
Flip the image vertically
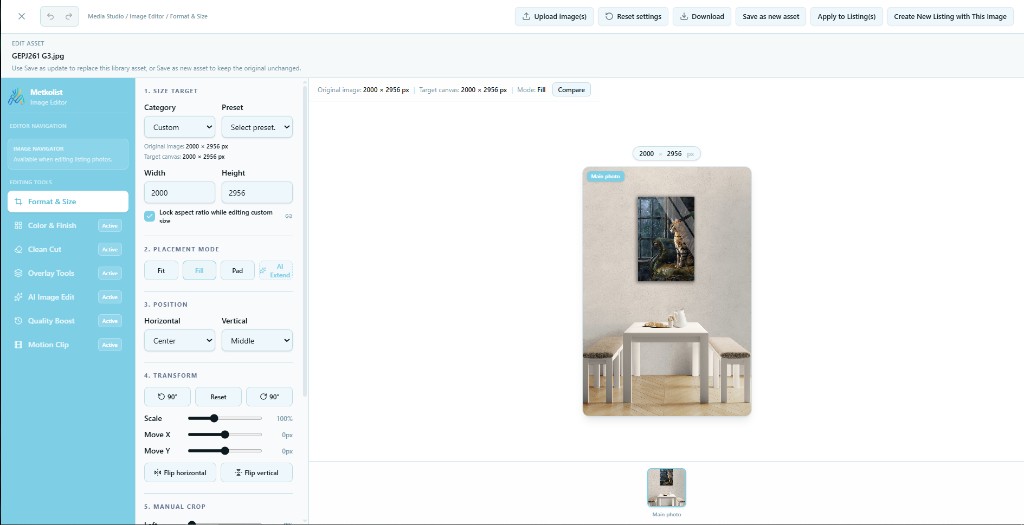tap(257, 473)
